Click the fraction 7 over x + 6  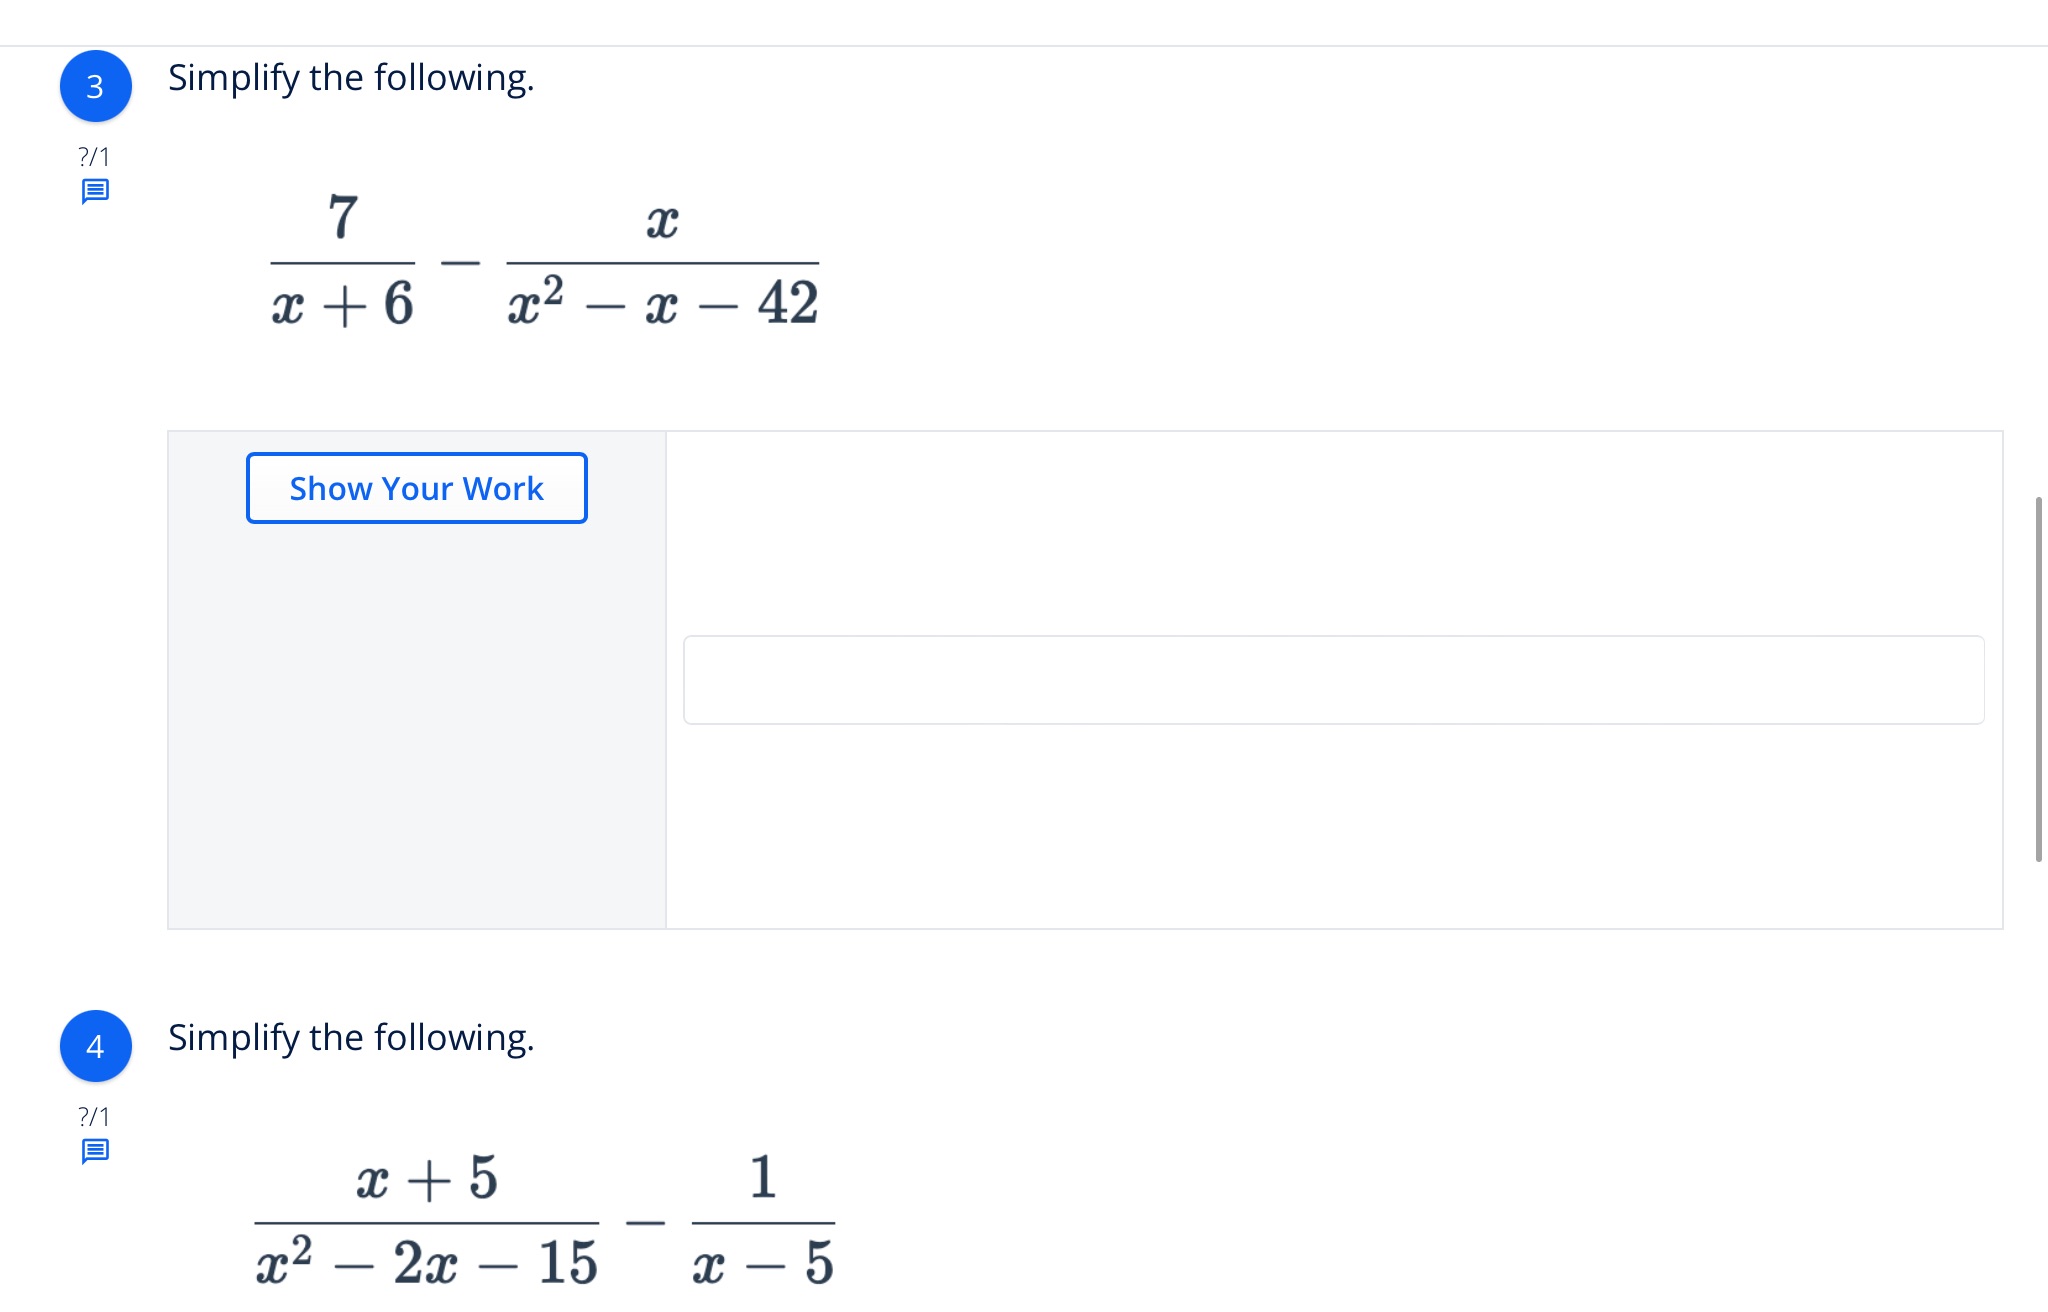click(343, 262)
